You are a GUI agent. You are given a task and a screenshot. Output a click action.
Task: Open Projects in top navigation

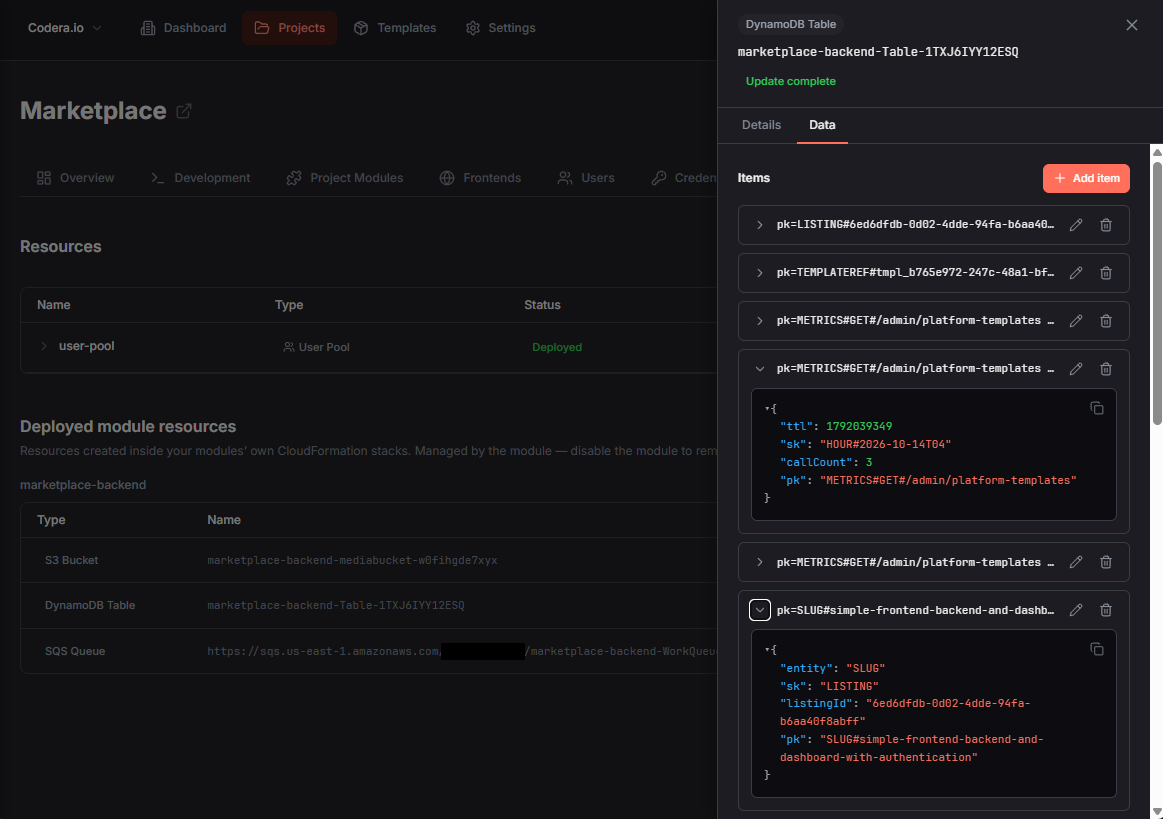[289, 28]
